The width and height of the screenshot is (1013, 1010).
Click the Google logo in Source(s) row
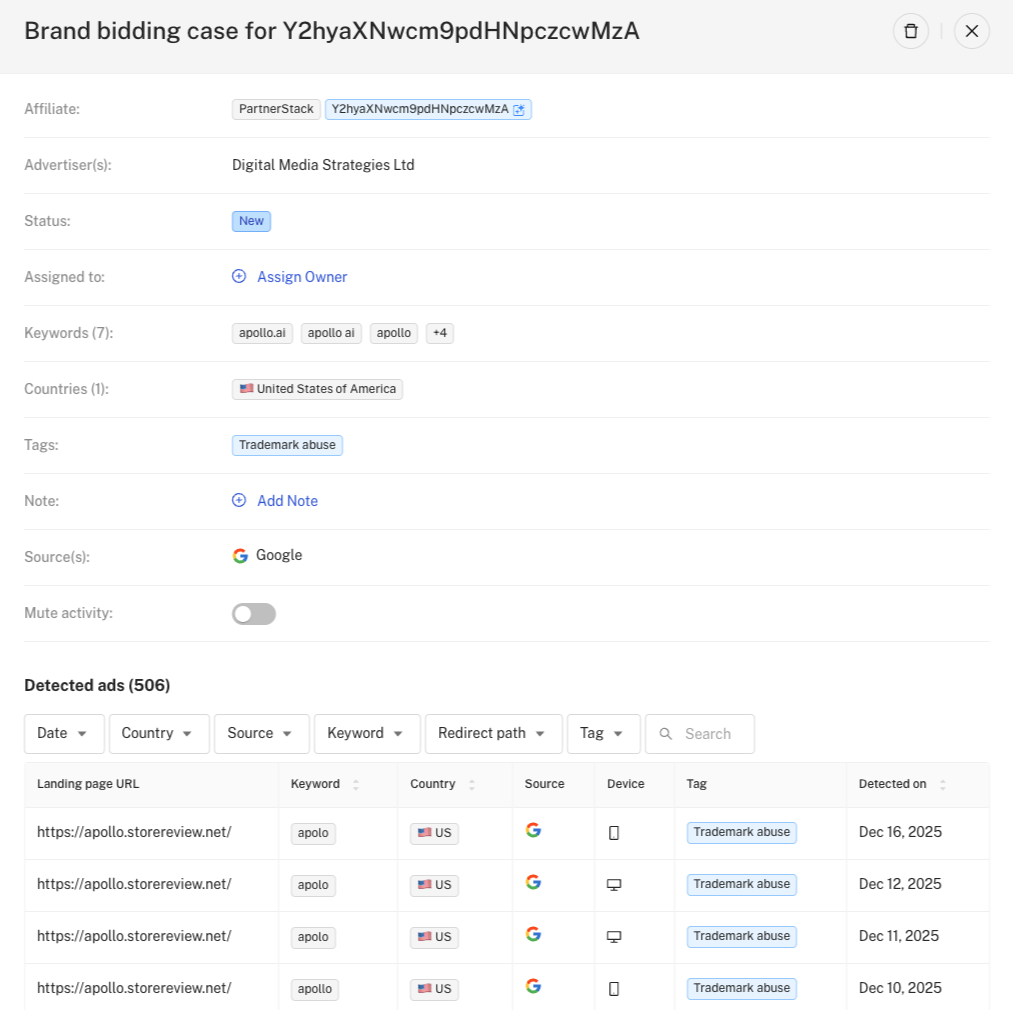(240, 556)
